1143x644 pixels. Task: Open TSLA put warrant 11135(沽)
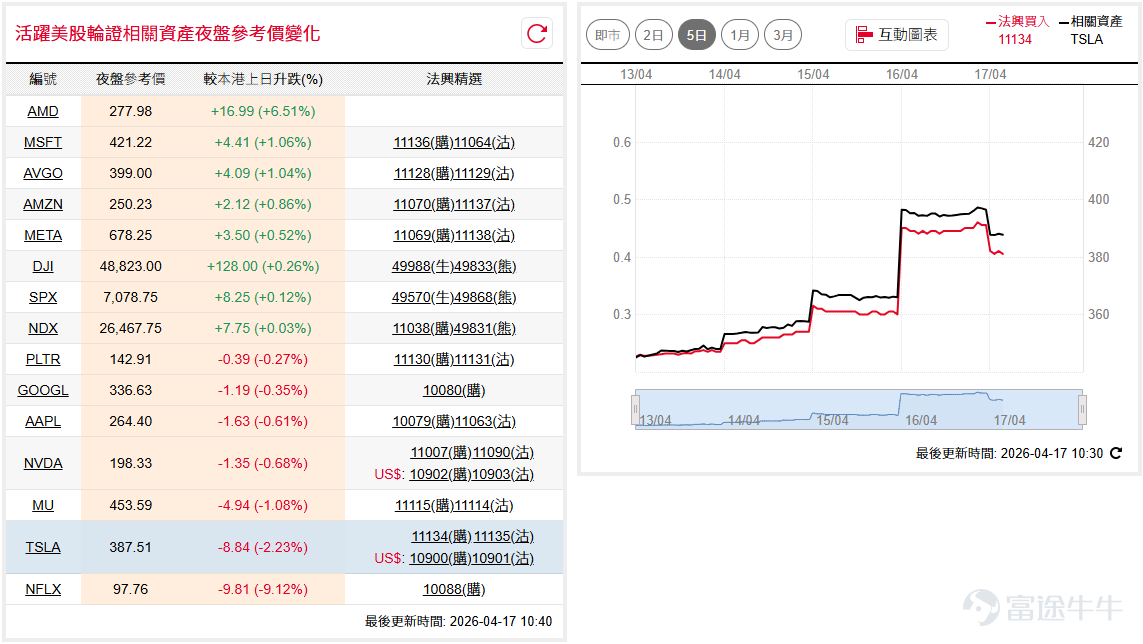pyautogui.click(x=504, y=536)
